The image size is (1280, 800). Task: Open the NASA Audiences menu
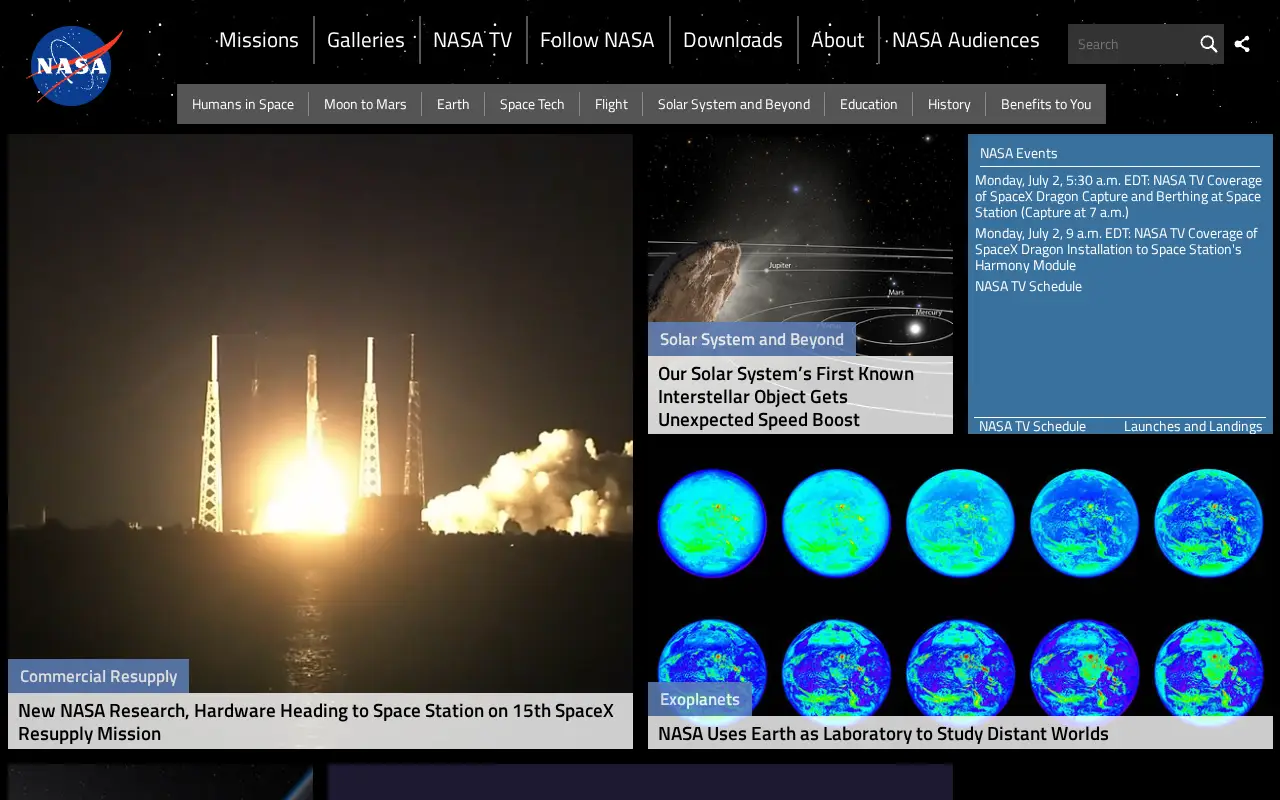pyautogui.click(x=965, y=40)
